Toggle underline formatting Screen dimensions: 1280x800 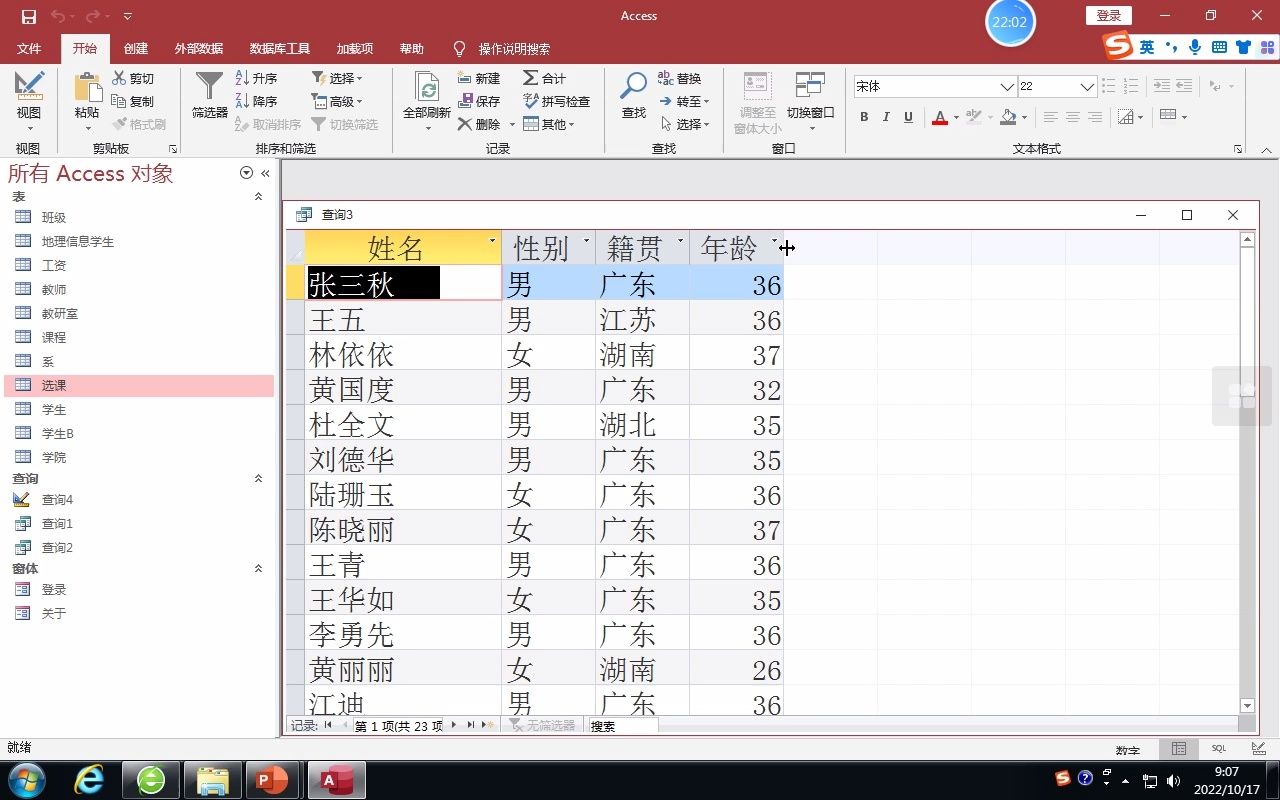(910, 117)
